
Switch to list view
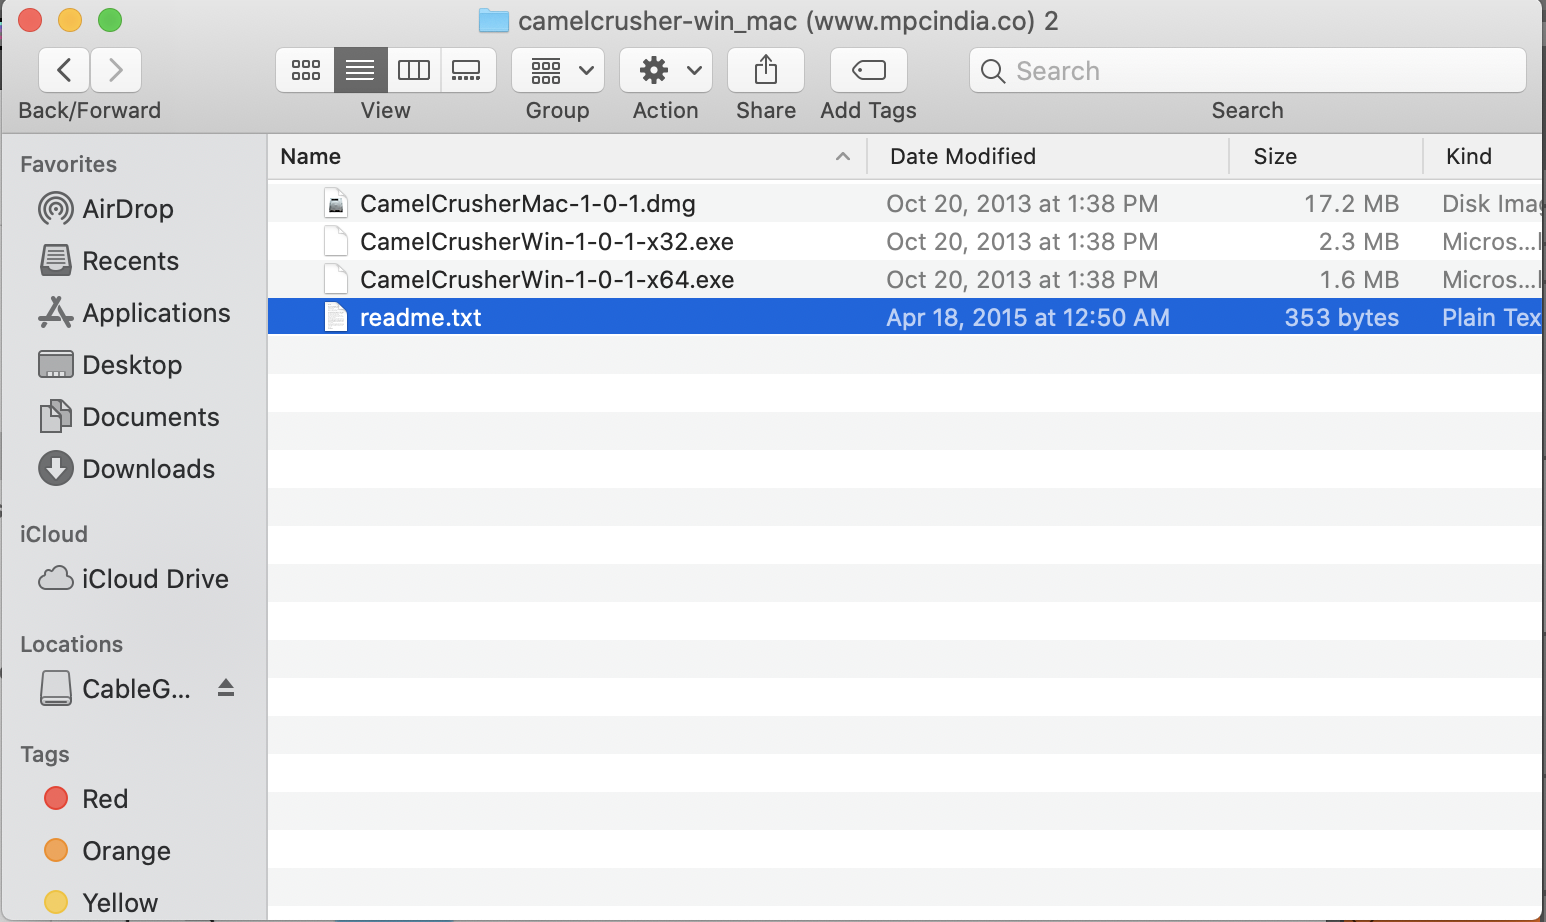click(360, 70)
